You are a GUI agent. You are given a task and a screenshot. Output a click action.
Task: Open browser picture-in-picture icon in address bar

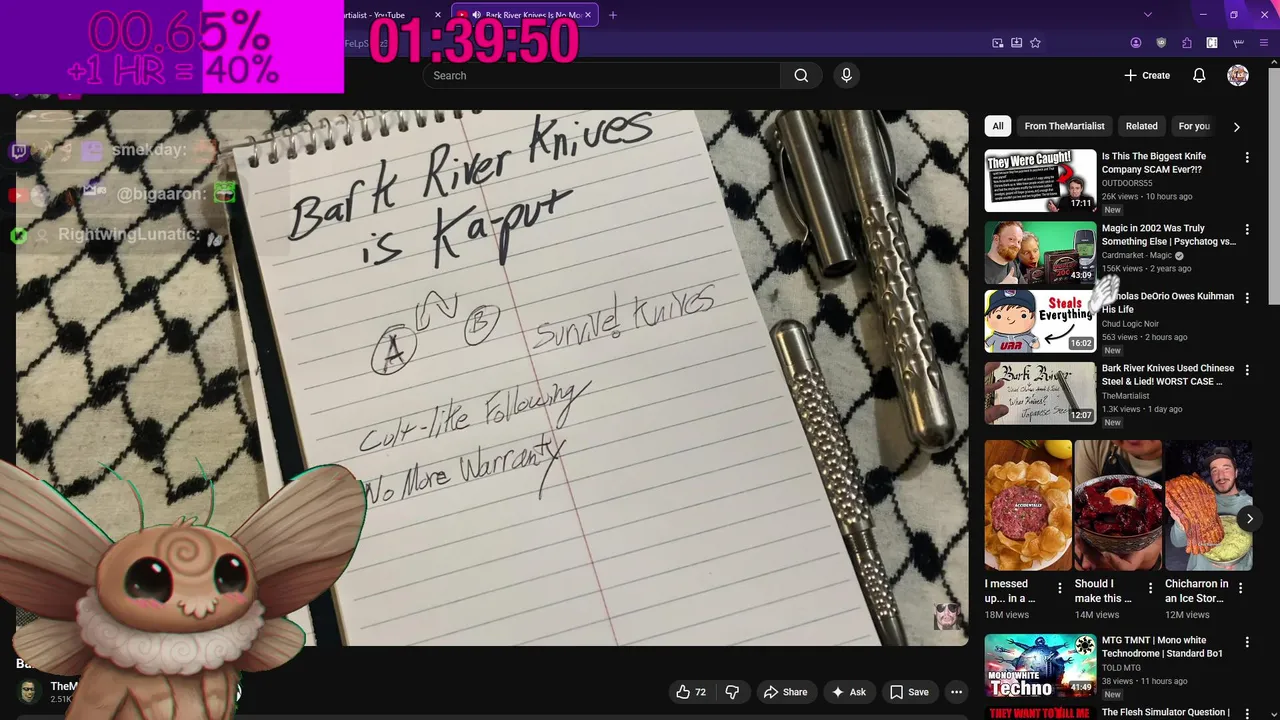tap(997, 43)
